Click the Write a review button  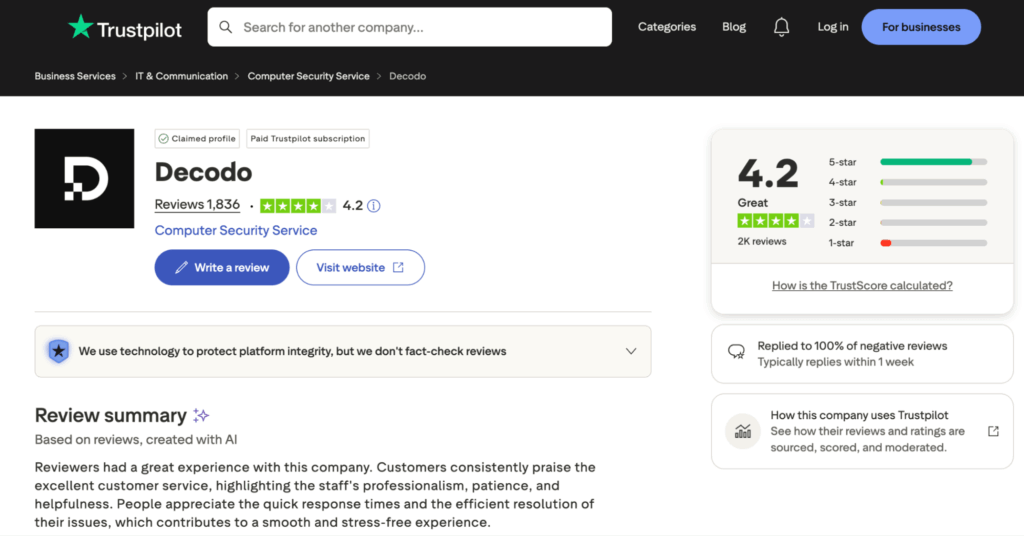tap(222, 267)
